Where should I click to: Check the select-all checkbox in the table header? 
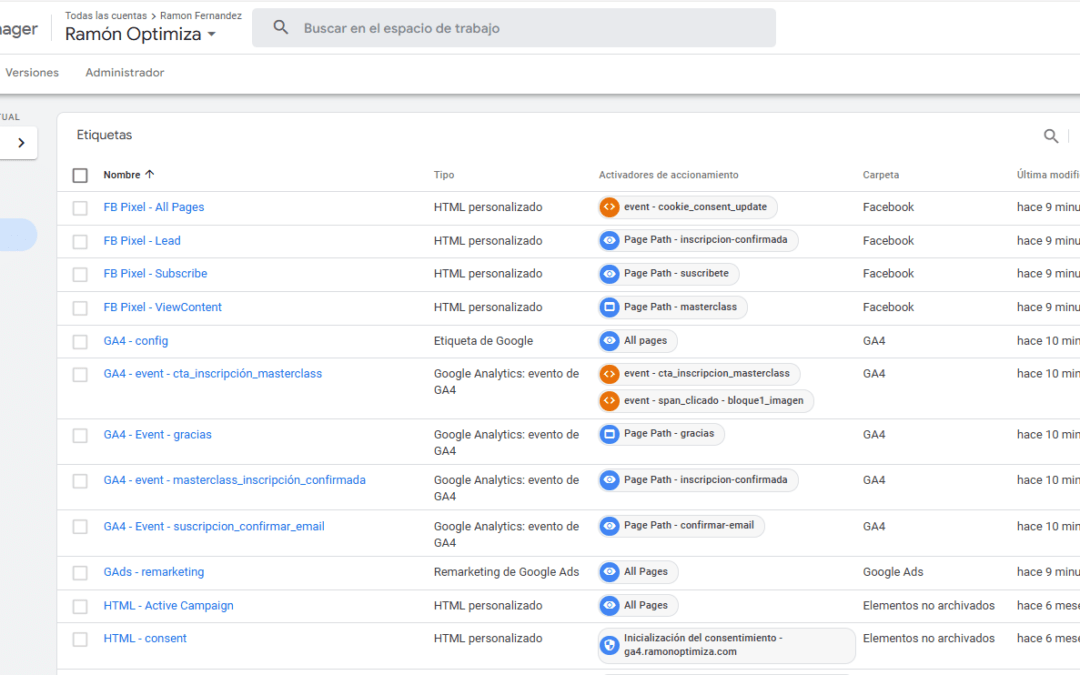[x=80, y=175]
